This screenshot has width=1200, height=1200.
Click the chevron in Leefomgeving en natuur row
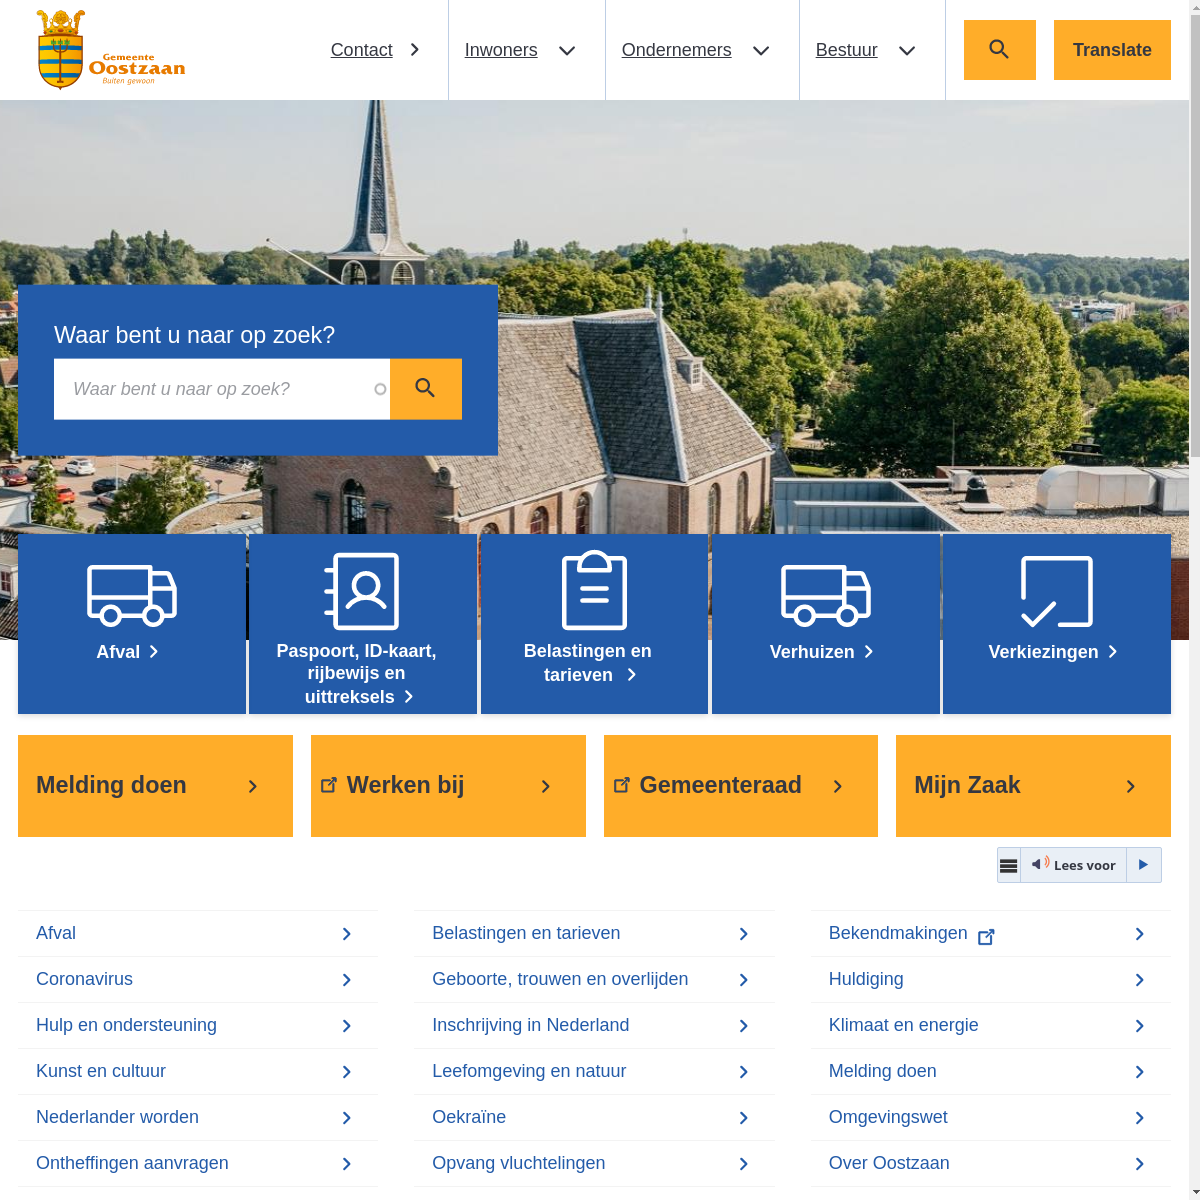(x=744, y=1072)
